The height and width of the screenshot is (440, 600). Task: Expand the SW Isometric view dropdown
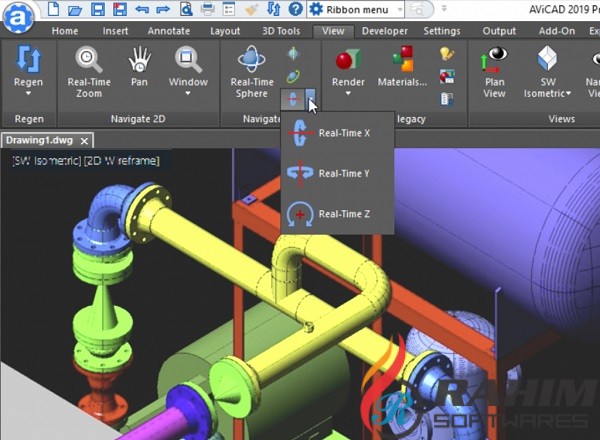(567, 94)
